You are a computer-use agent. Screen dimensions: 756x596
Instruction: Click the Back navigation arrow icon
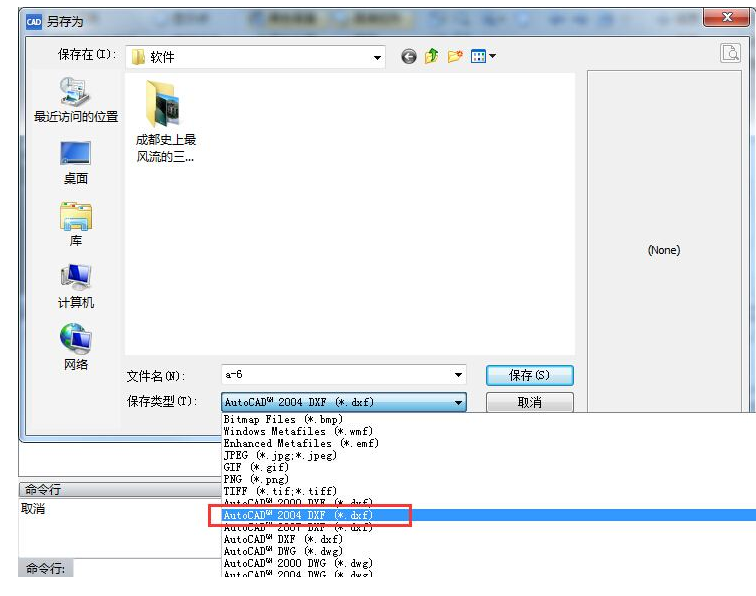click(x=408, y=57)
